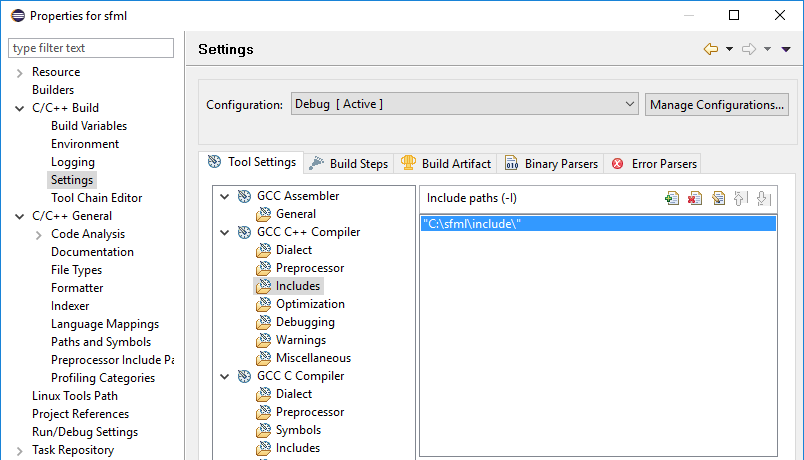Move include path up in the list

coord(740,198)
